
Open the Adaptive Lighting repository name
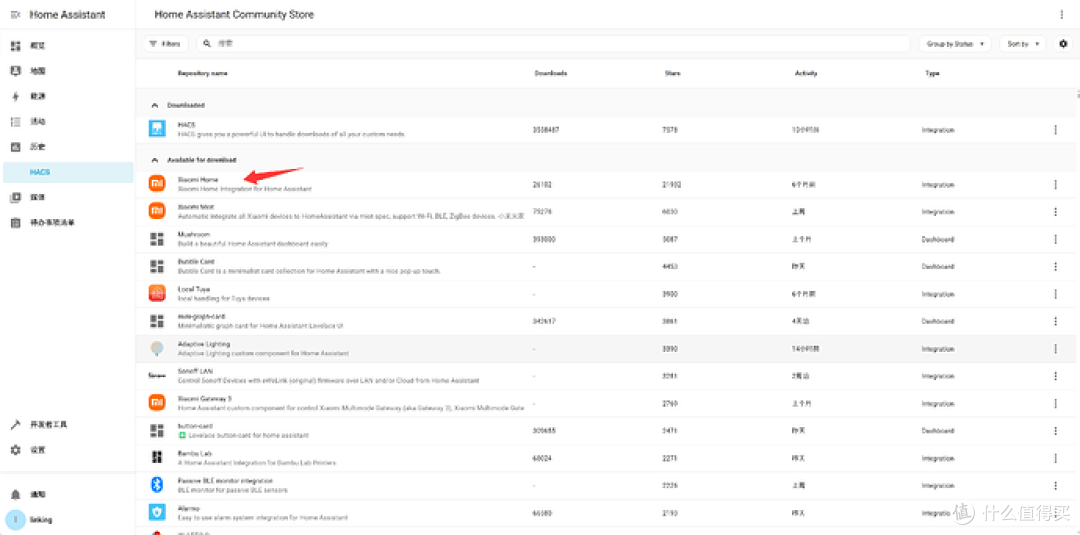click(x=204, y=344)
